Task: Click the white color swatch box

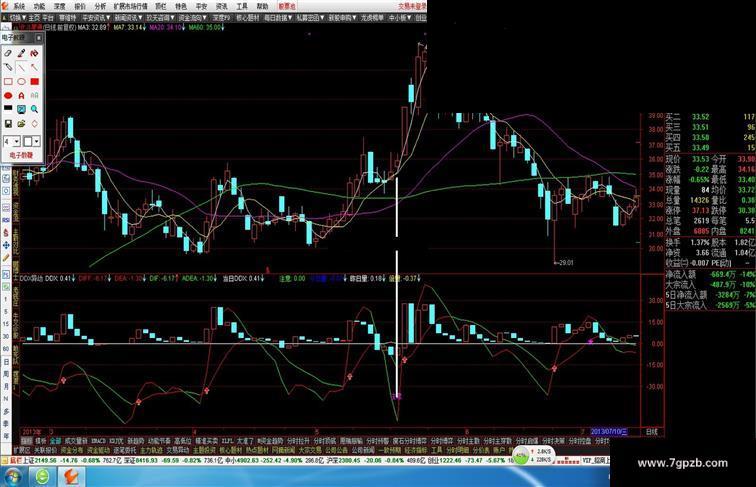Action: click(x=27, y=141)
